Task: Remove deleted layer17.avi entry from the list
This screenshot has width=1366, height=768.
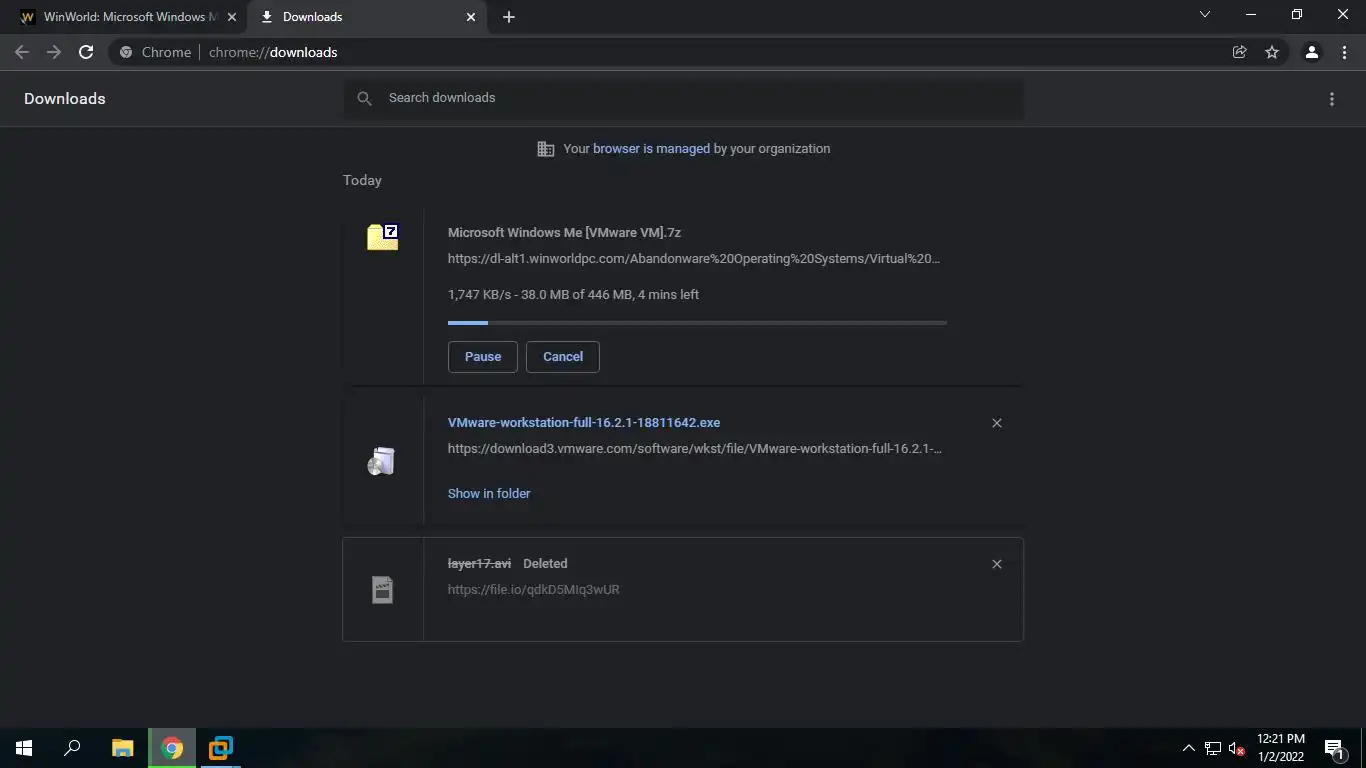Action: [997, 564]
